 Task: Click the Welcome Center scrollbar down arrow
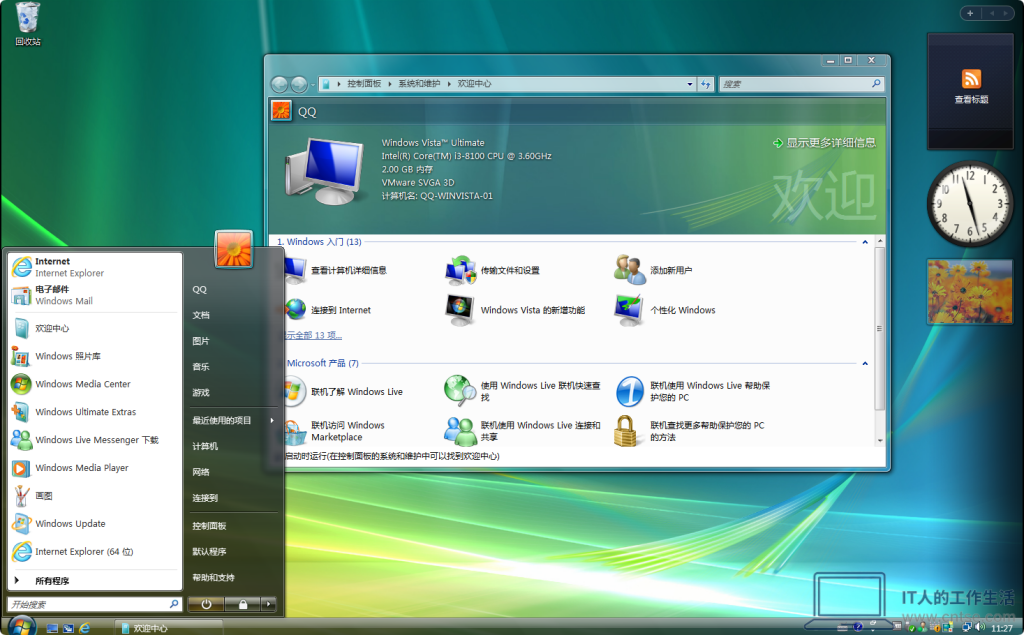click(880, 440)
